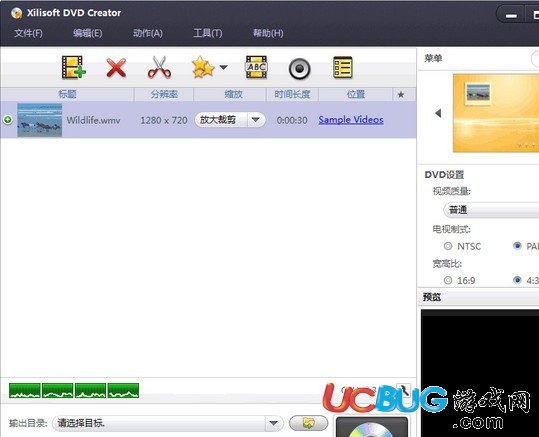This screenshot has width=539, height=437.
Task: Click the 时间长度 column header
Action: (x=292, y=94)
